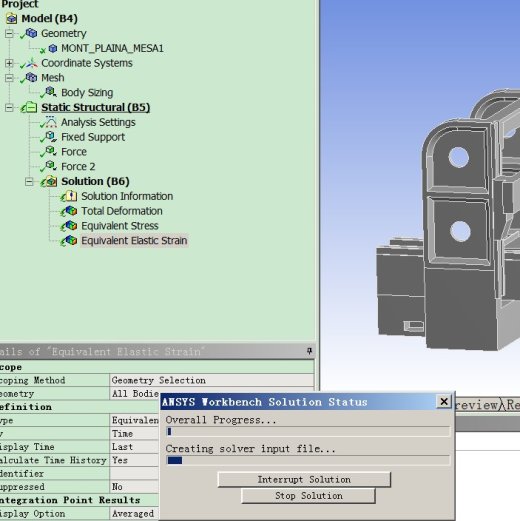Click the Overall Progress bar

click(x=308, y=432)
